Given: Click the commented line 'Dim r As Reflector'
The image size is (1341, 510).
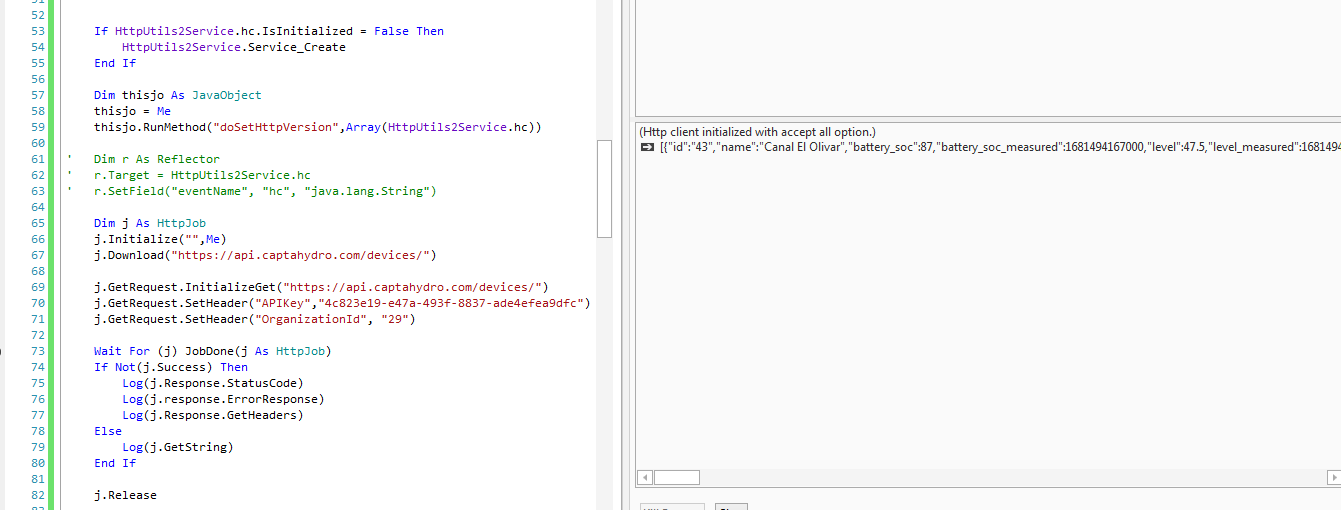Looking at the screenshot, I should 157,159.
